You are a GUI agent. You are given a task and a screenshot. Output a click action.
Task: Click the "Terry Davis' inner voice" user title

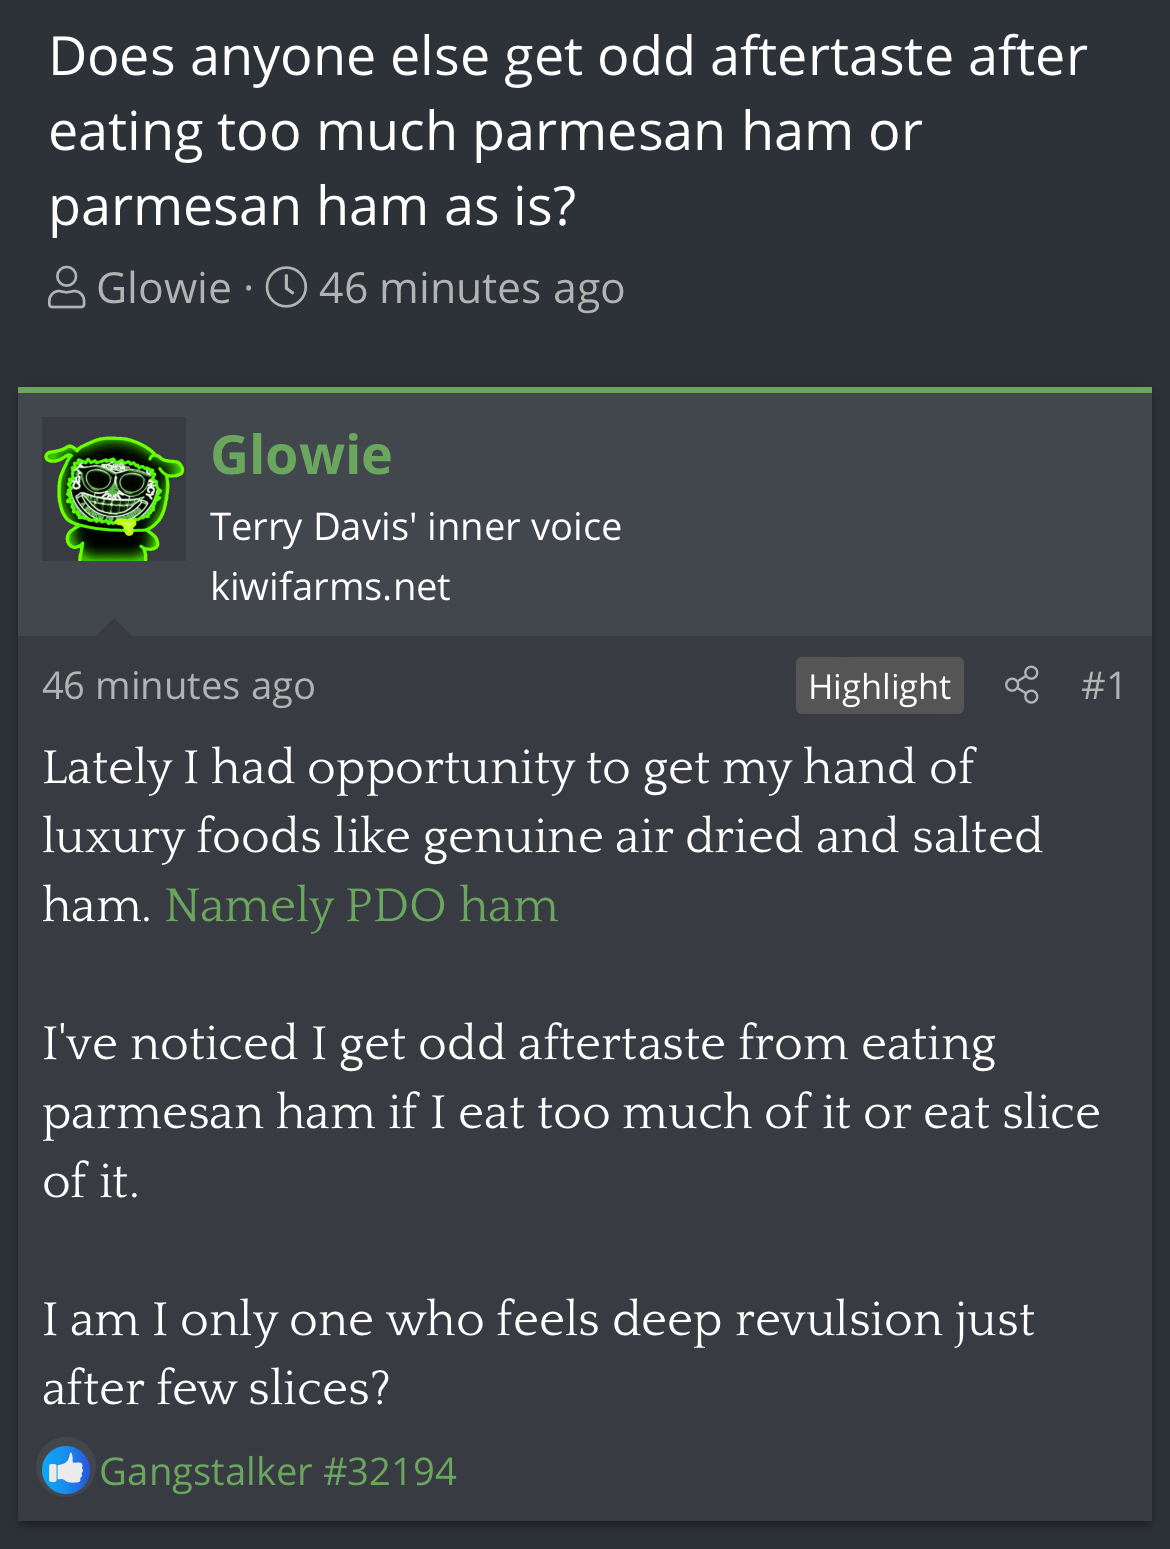[416, 526]
